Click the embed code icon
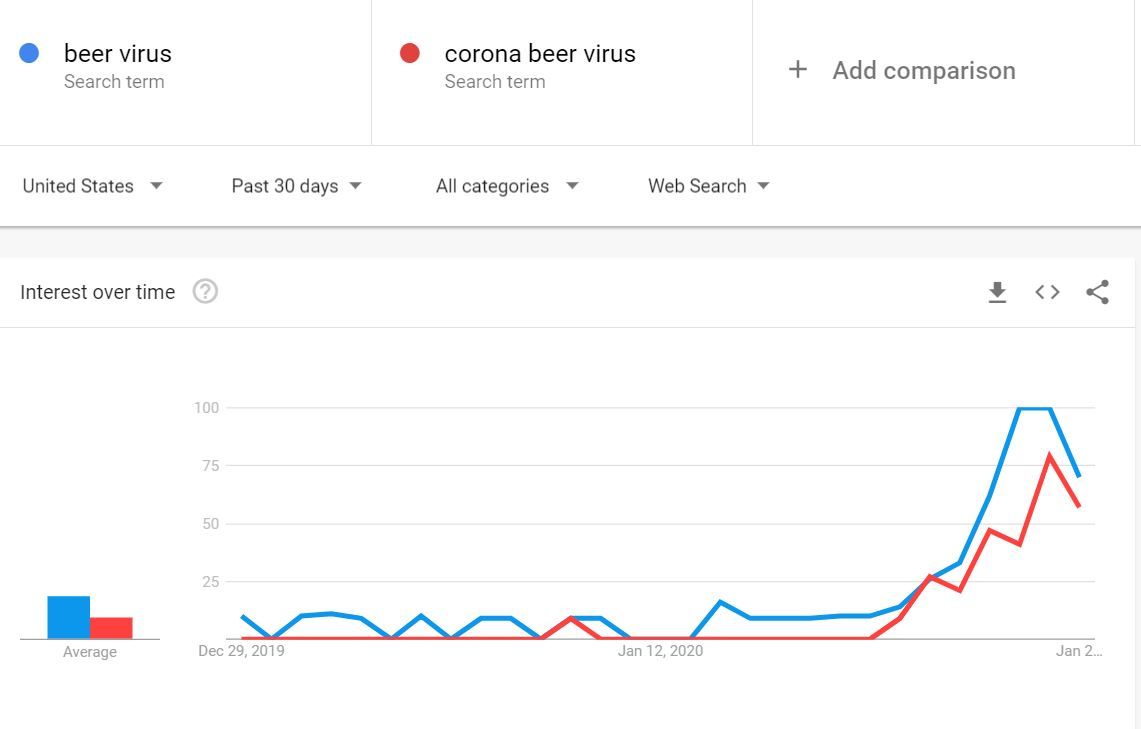This screenshot has width=1141, height=729. tap(1047, 292)
